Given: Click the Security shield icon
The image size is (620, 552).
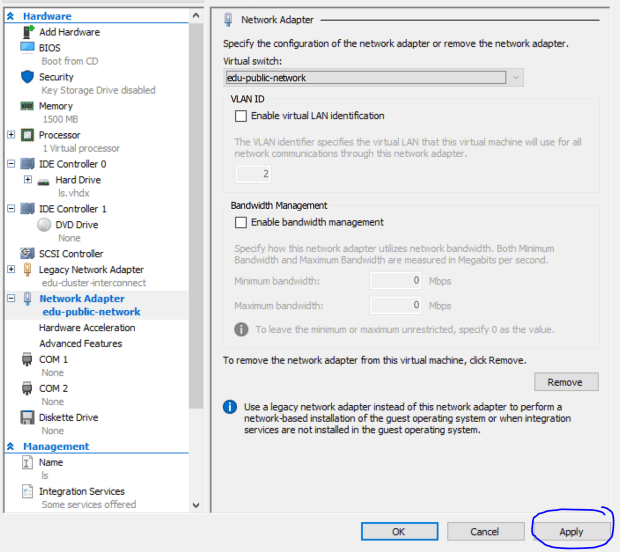Looking at the screenshot, I should click(27, 77).
